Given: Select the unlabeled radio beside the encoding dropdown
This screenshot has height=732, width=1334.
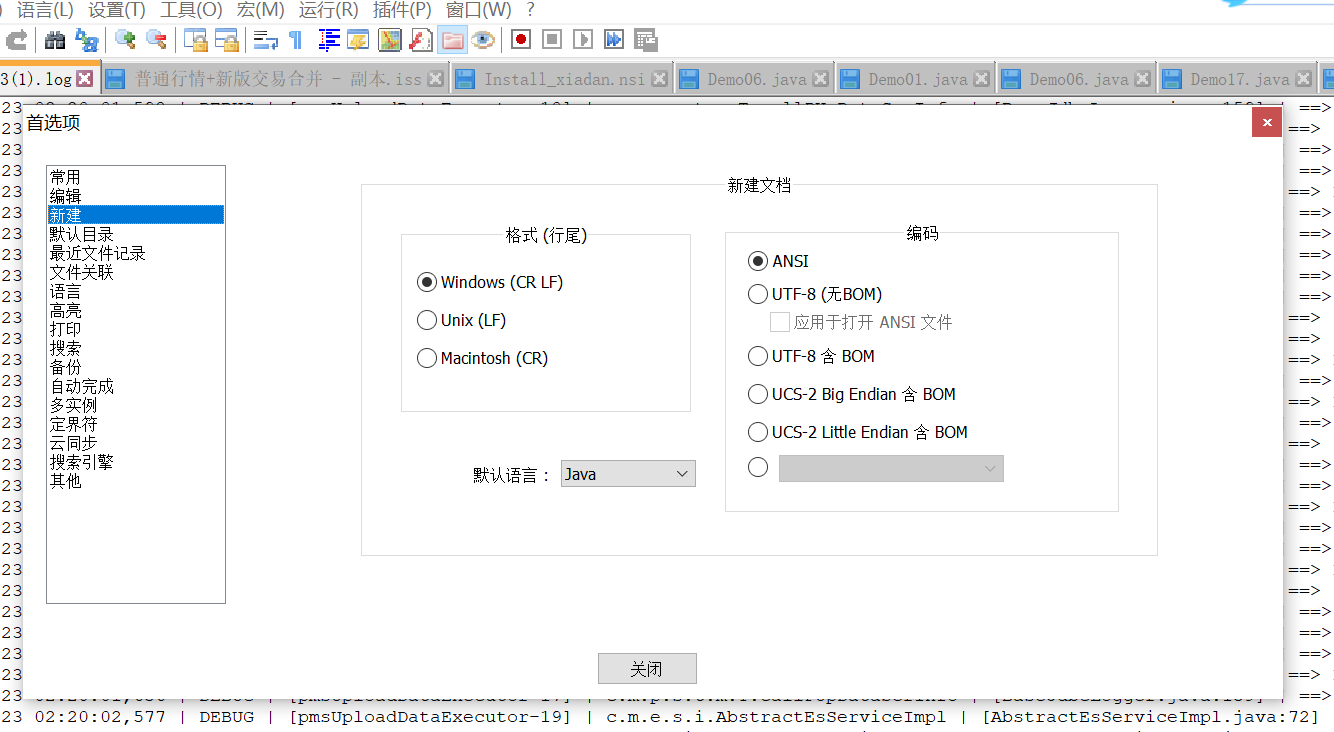Looking at the screenshot, I should (x=758, y=467).
